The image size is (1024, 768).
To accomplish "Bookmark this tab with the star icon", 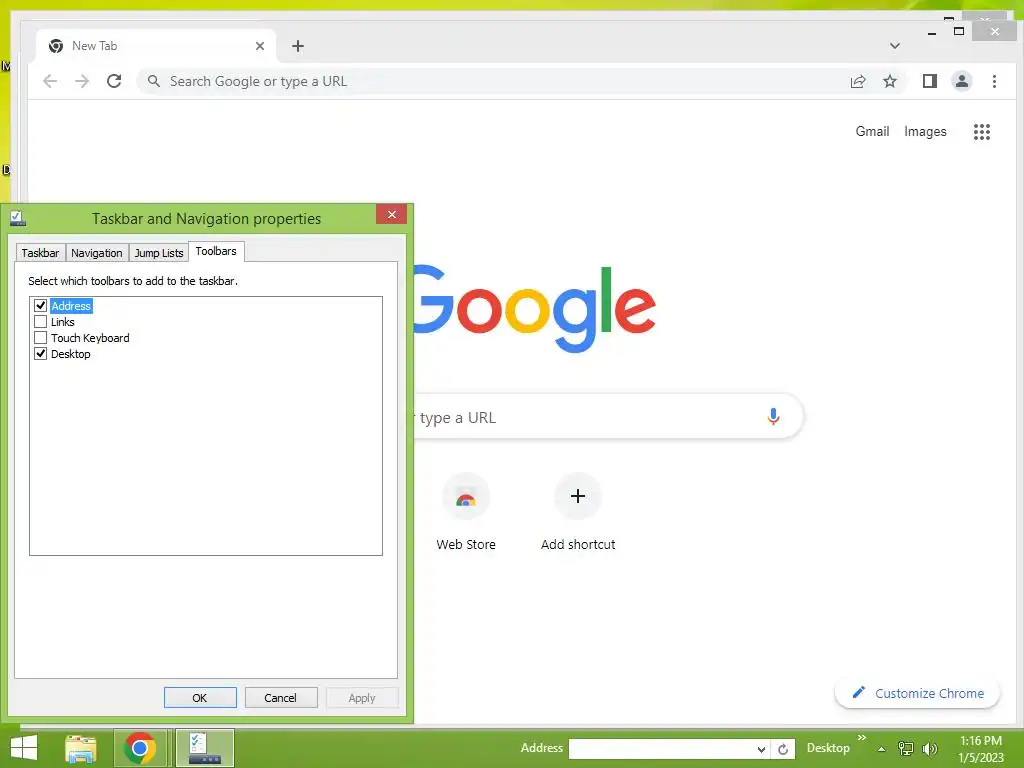I will (889, 81).
